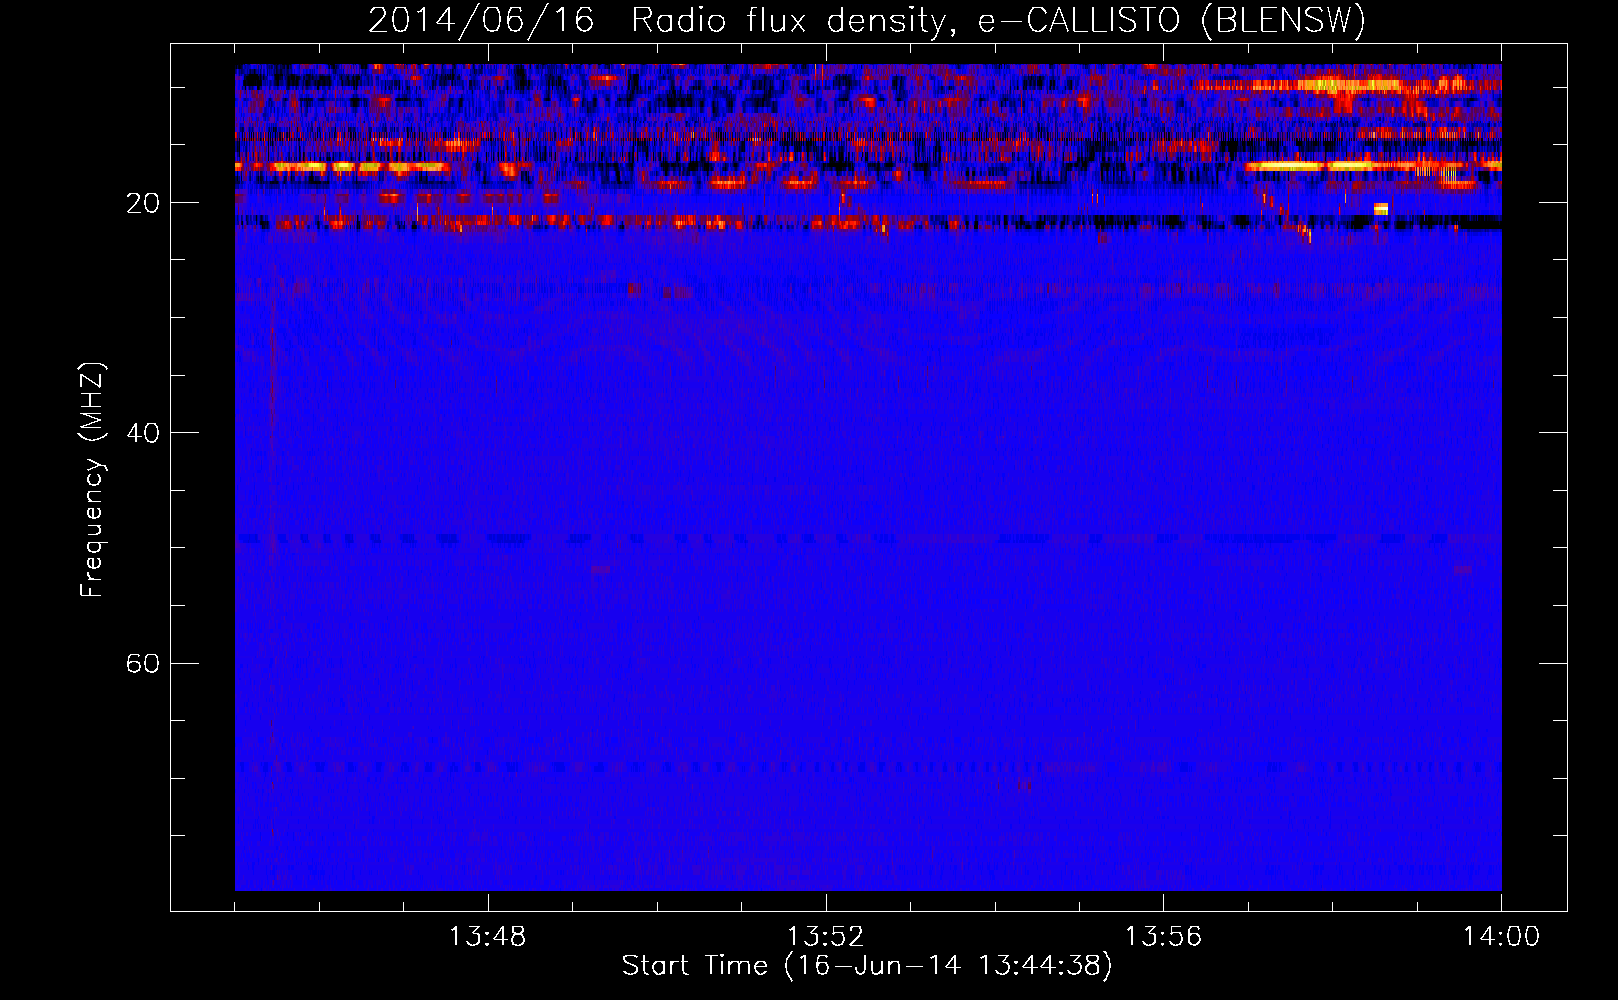The height and width of the screenshot is (1000, 1618).
Task: Click the 13:52 time tick label
Action: click(x=825, y=937)
